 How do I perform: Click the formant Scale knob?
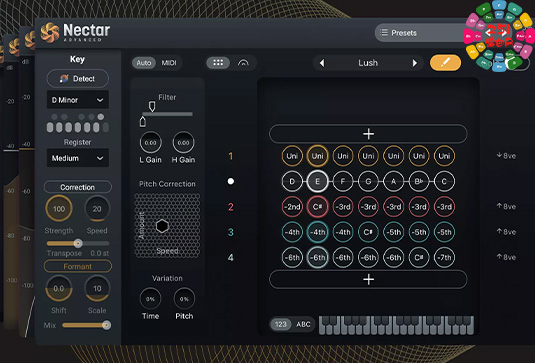point(97,289)
